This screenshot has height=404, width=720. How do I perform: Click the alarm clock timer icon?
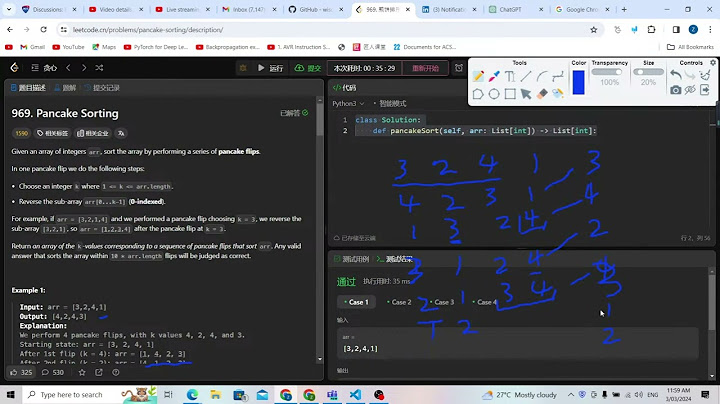click(459, 68)
